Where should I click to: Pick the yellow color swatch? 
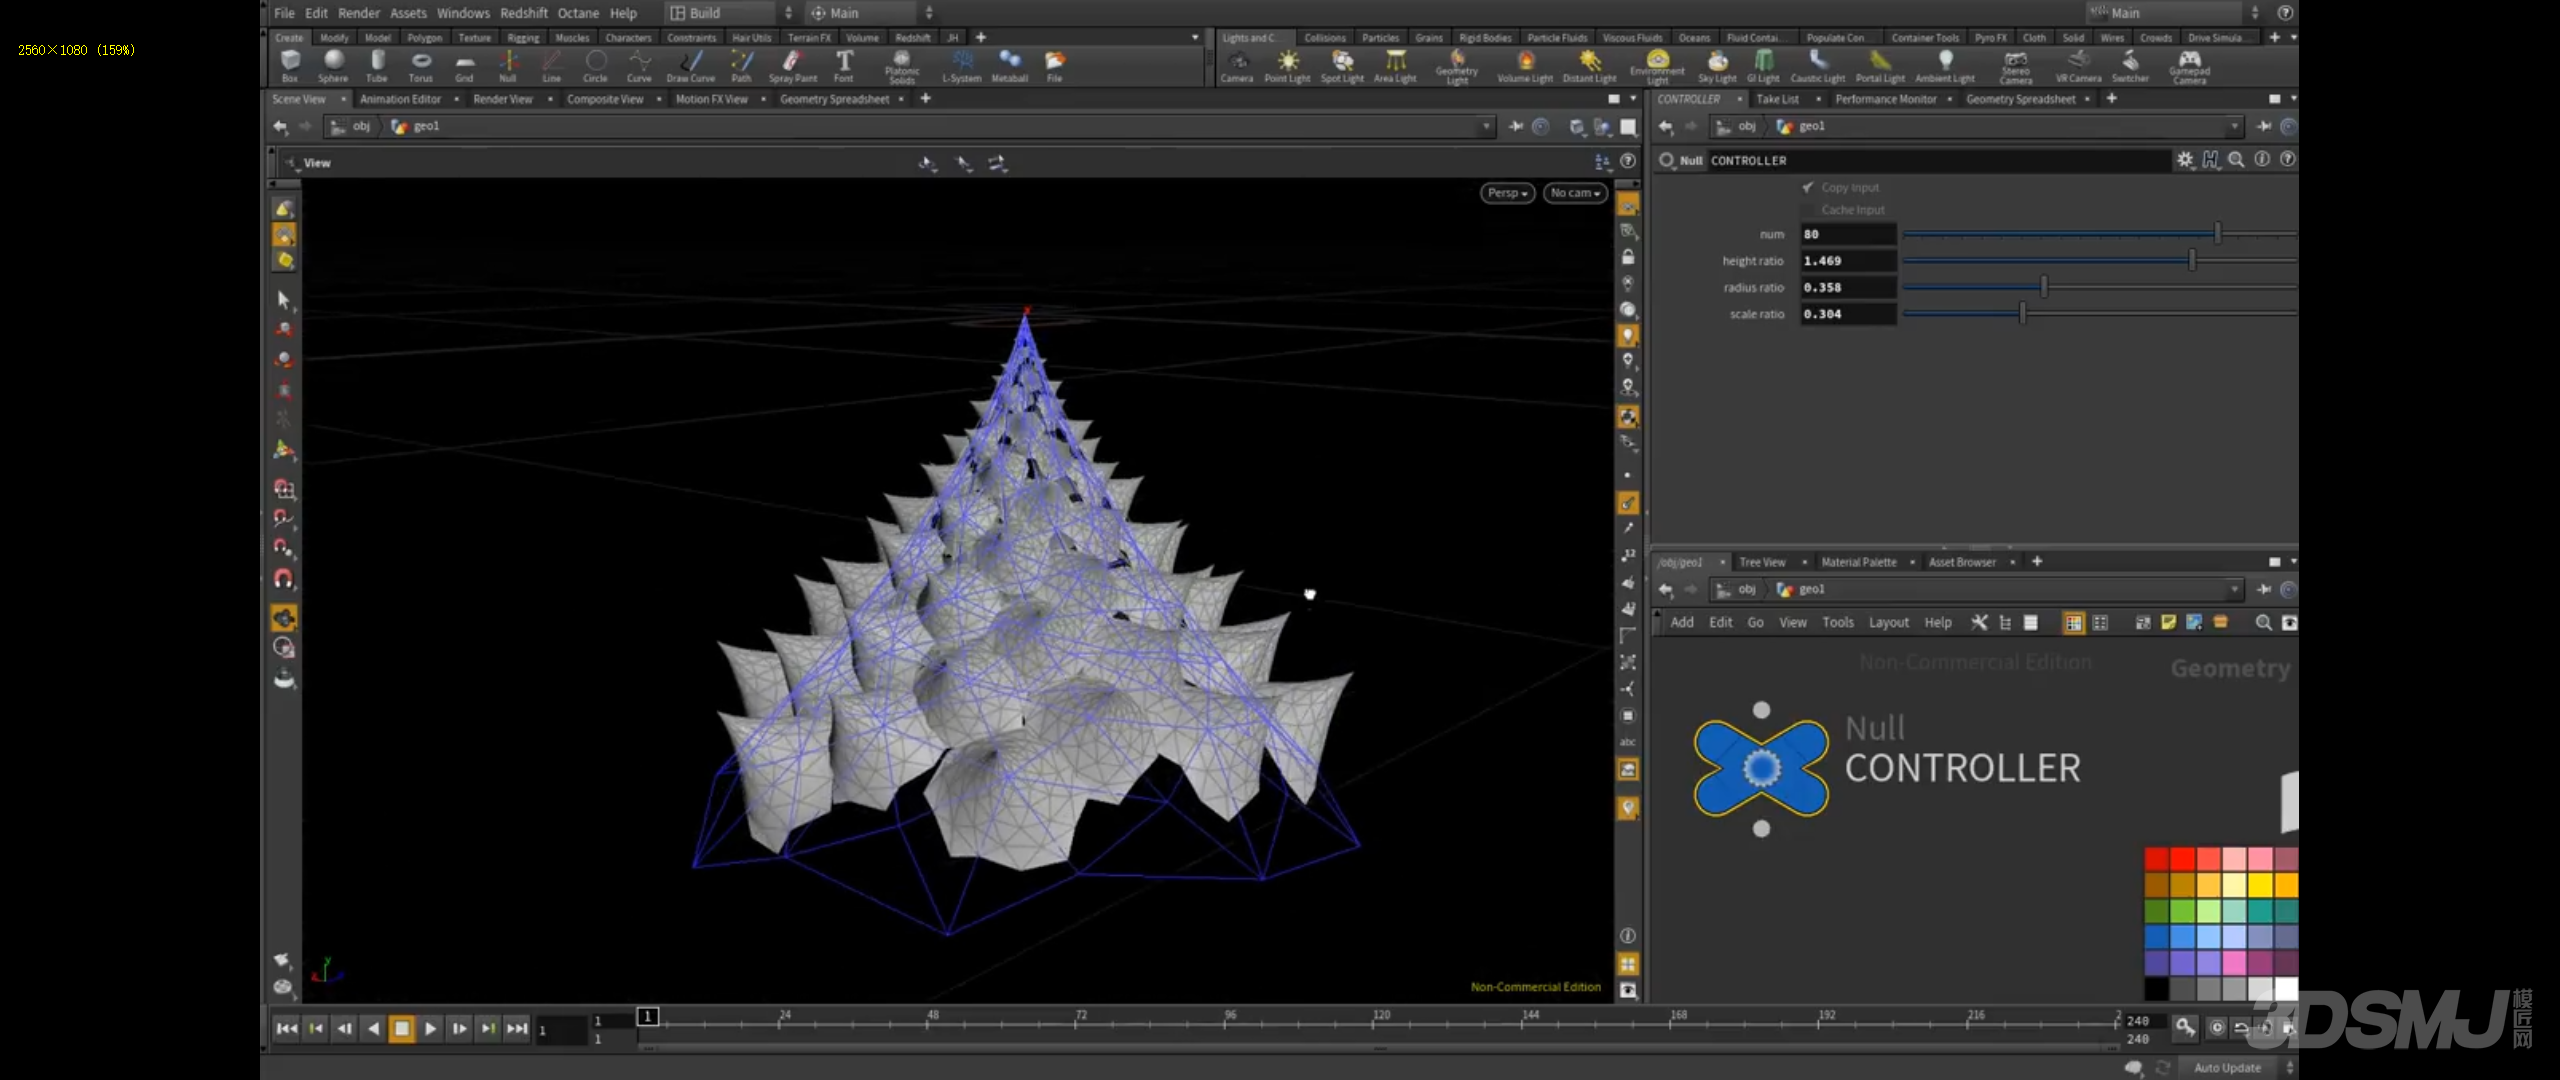click(x=2260, y=885)
